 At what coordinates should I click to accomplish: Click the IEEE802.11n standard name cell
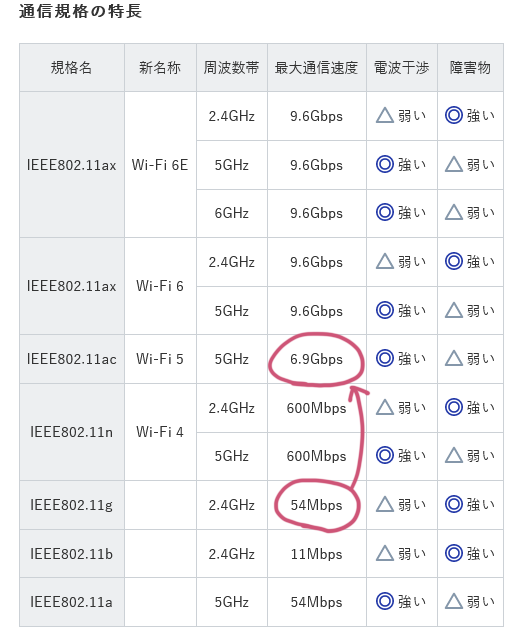click(x=72, y=432)
